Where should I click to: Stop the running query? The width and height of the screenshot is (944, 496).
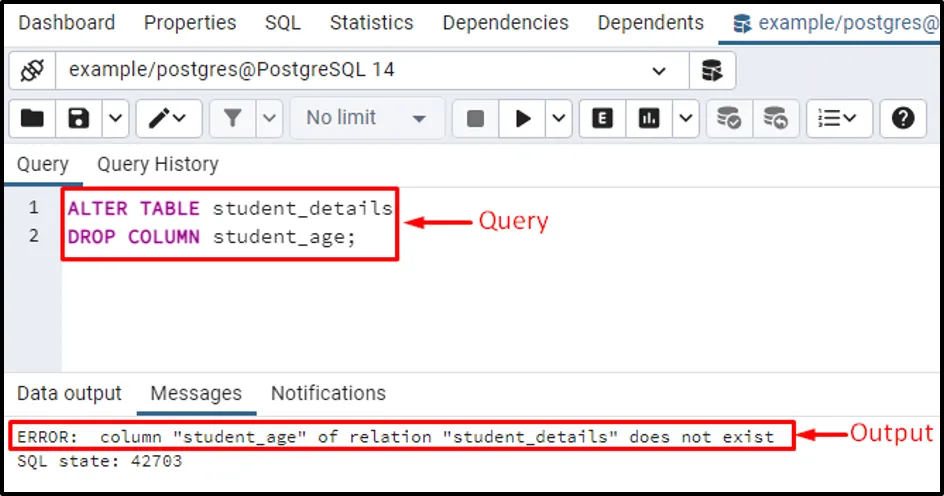click(475, 118)
